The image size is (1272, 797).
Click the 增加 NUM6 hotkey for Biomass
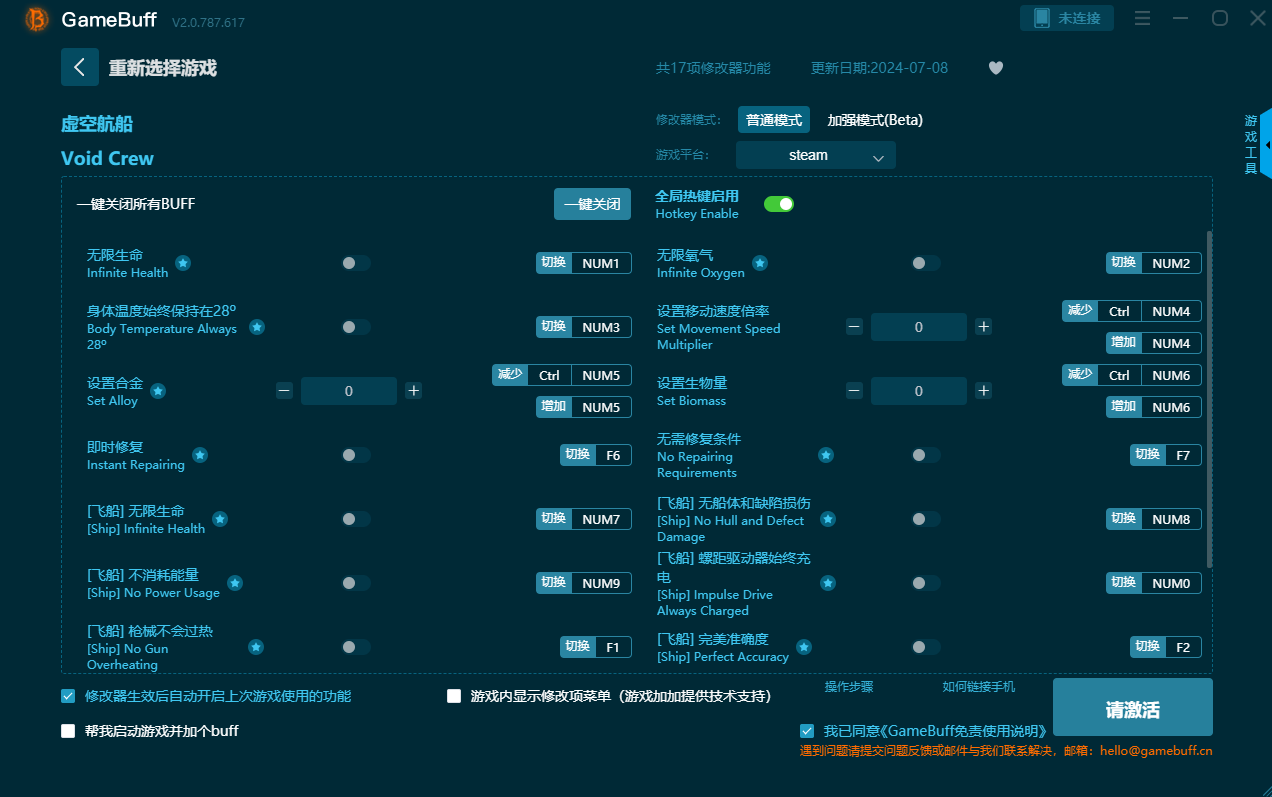(1154, 407)
